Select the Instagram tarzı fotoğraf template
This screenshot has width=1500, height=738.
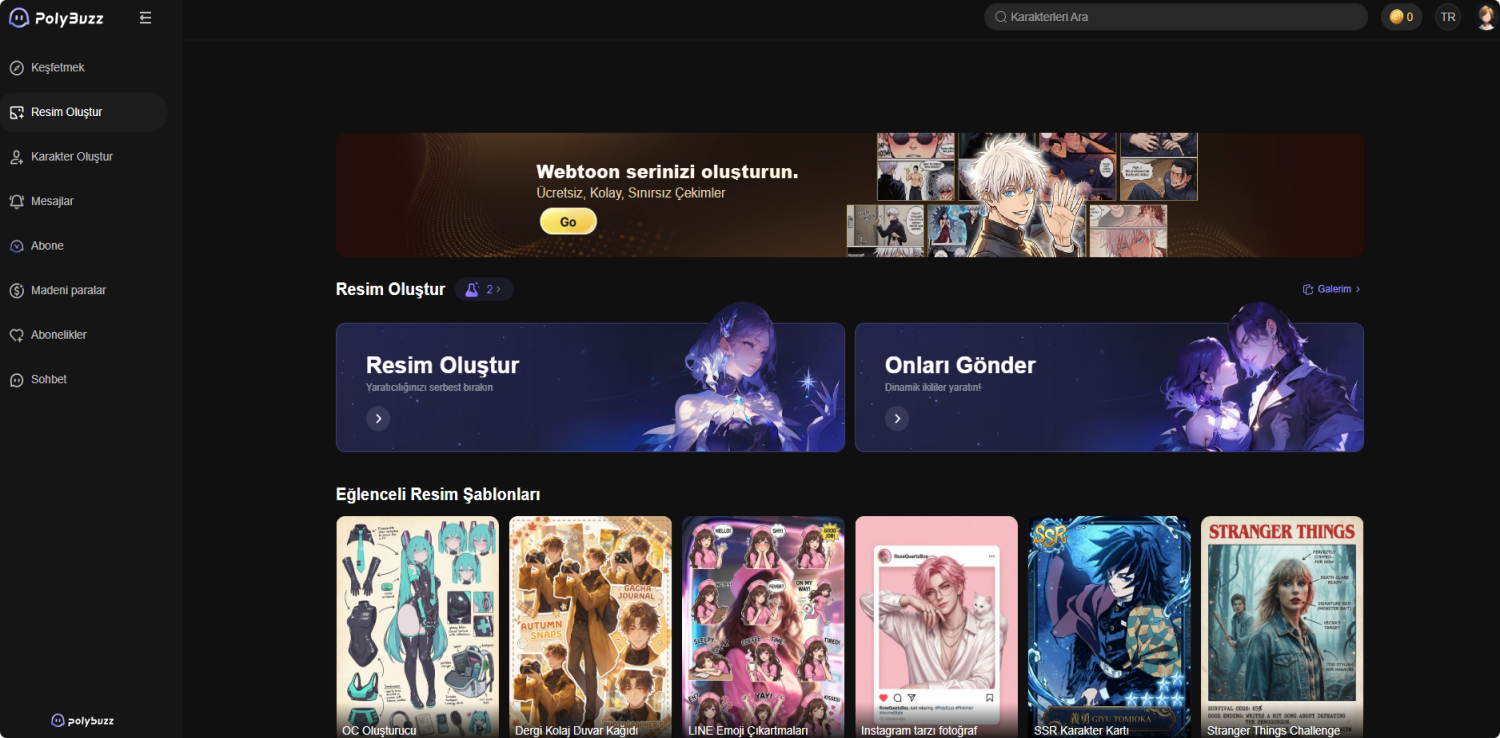click(x=936, y=627)
